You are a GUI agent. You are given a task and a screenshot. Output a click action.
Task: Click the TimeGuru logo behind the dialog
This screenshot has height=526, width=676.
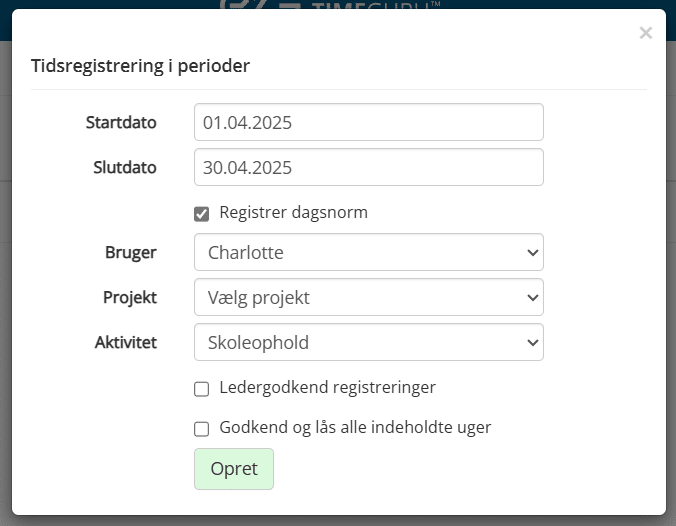330,5
